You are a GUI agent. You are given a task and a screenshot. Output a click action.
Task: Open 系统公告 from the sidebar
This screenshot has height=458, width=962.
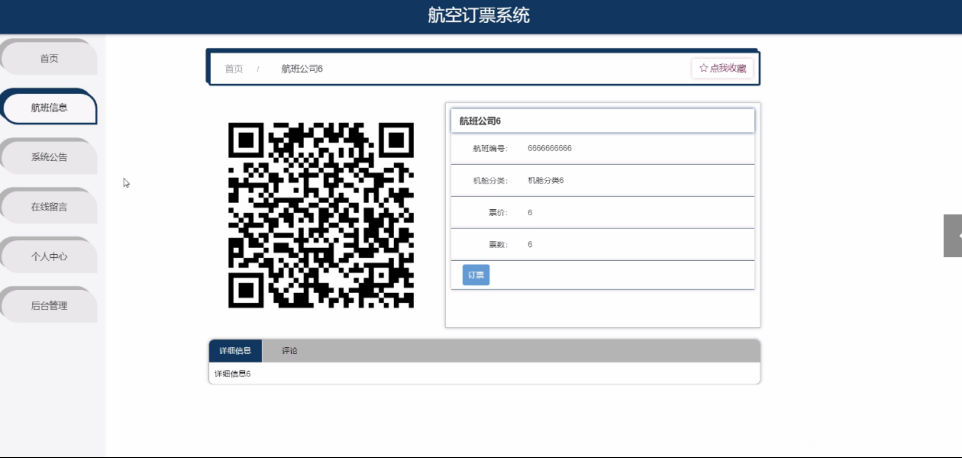pyautogui.click(x=49, y=158)
